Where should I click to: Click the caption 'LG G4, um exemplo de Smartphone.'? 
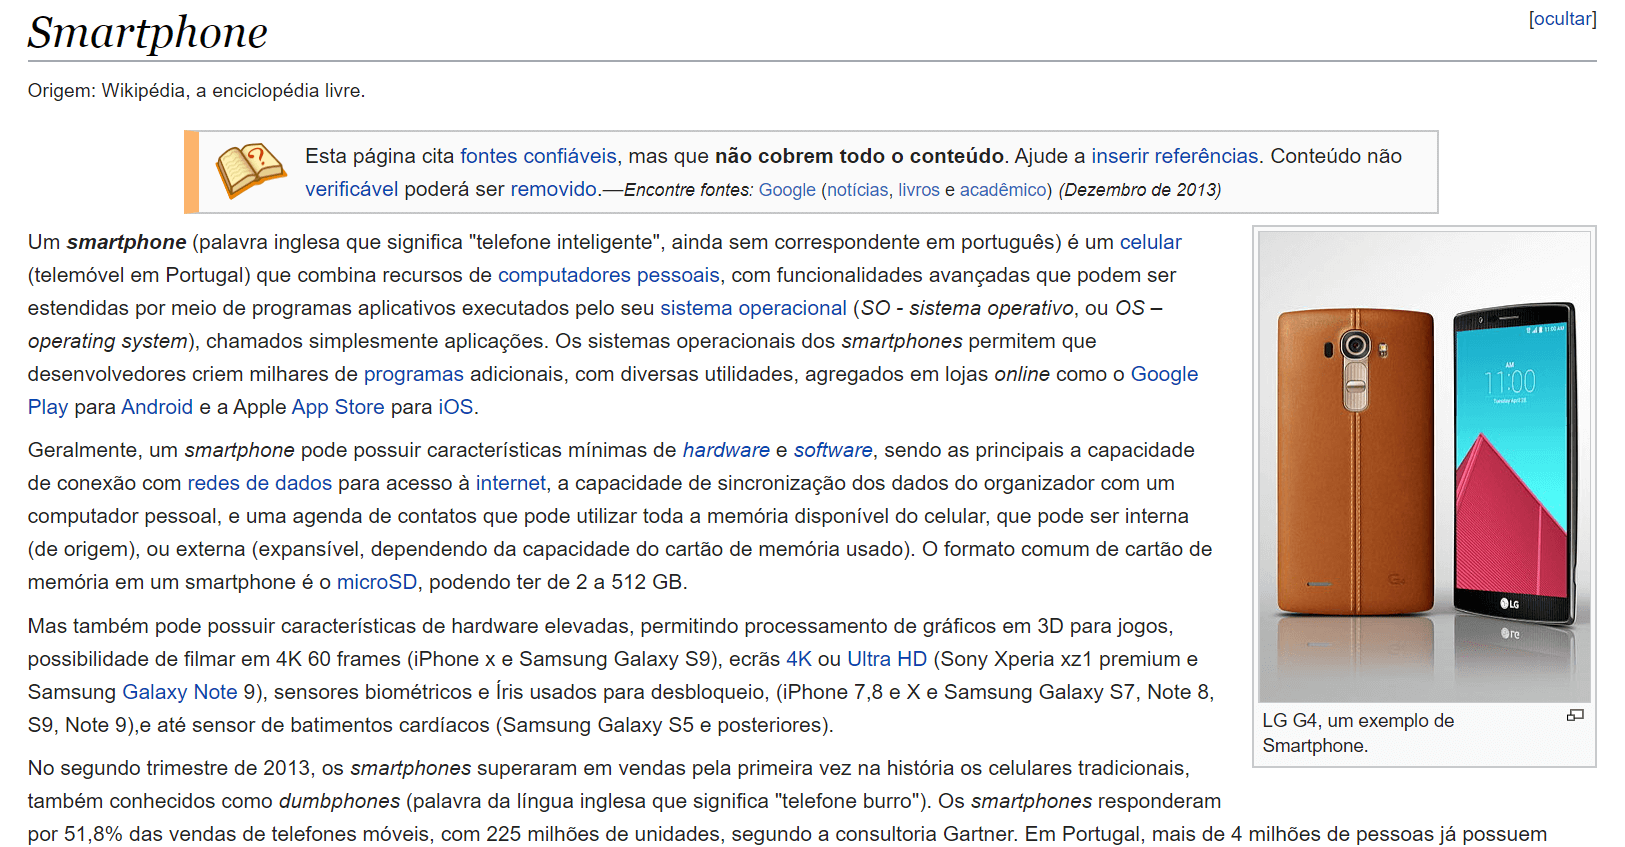click(1358, 733)
